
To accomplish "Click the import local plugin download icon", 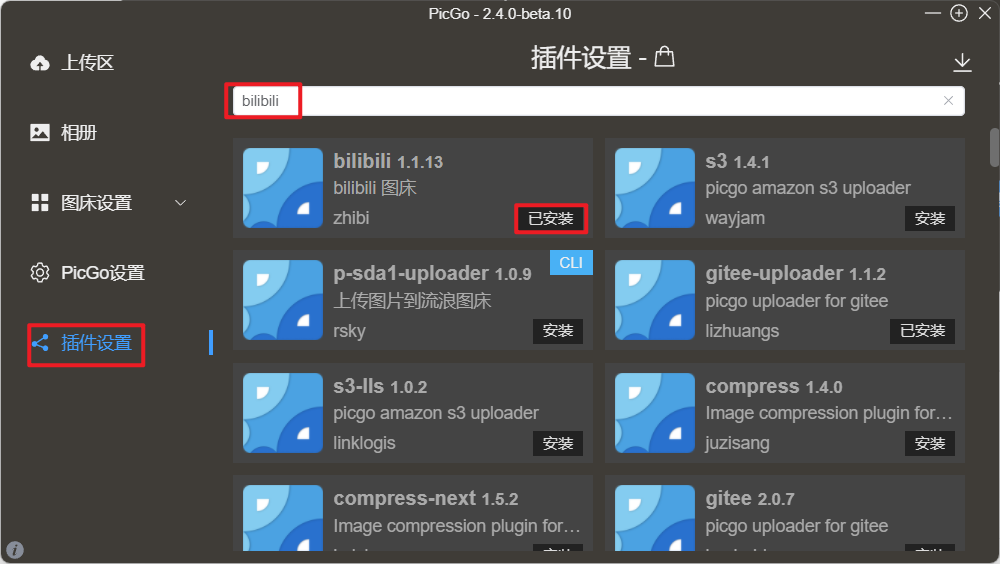I will [962, 62].
